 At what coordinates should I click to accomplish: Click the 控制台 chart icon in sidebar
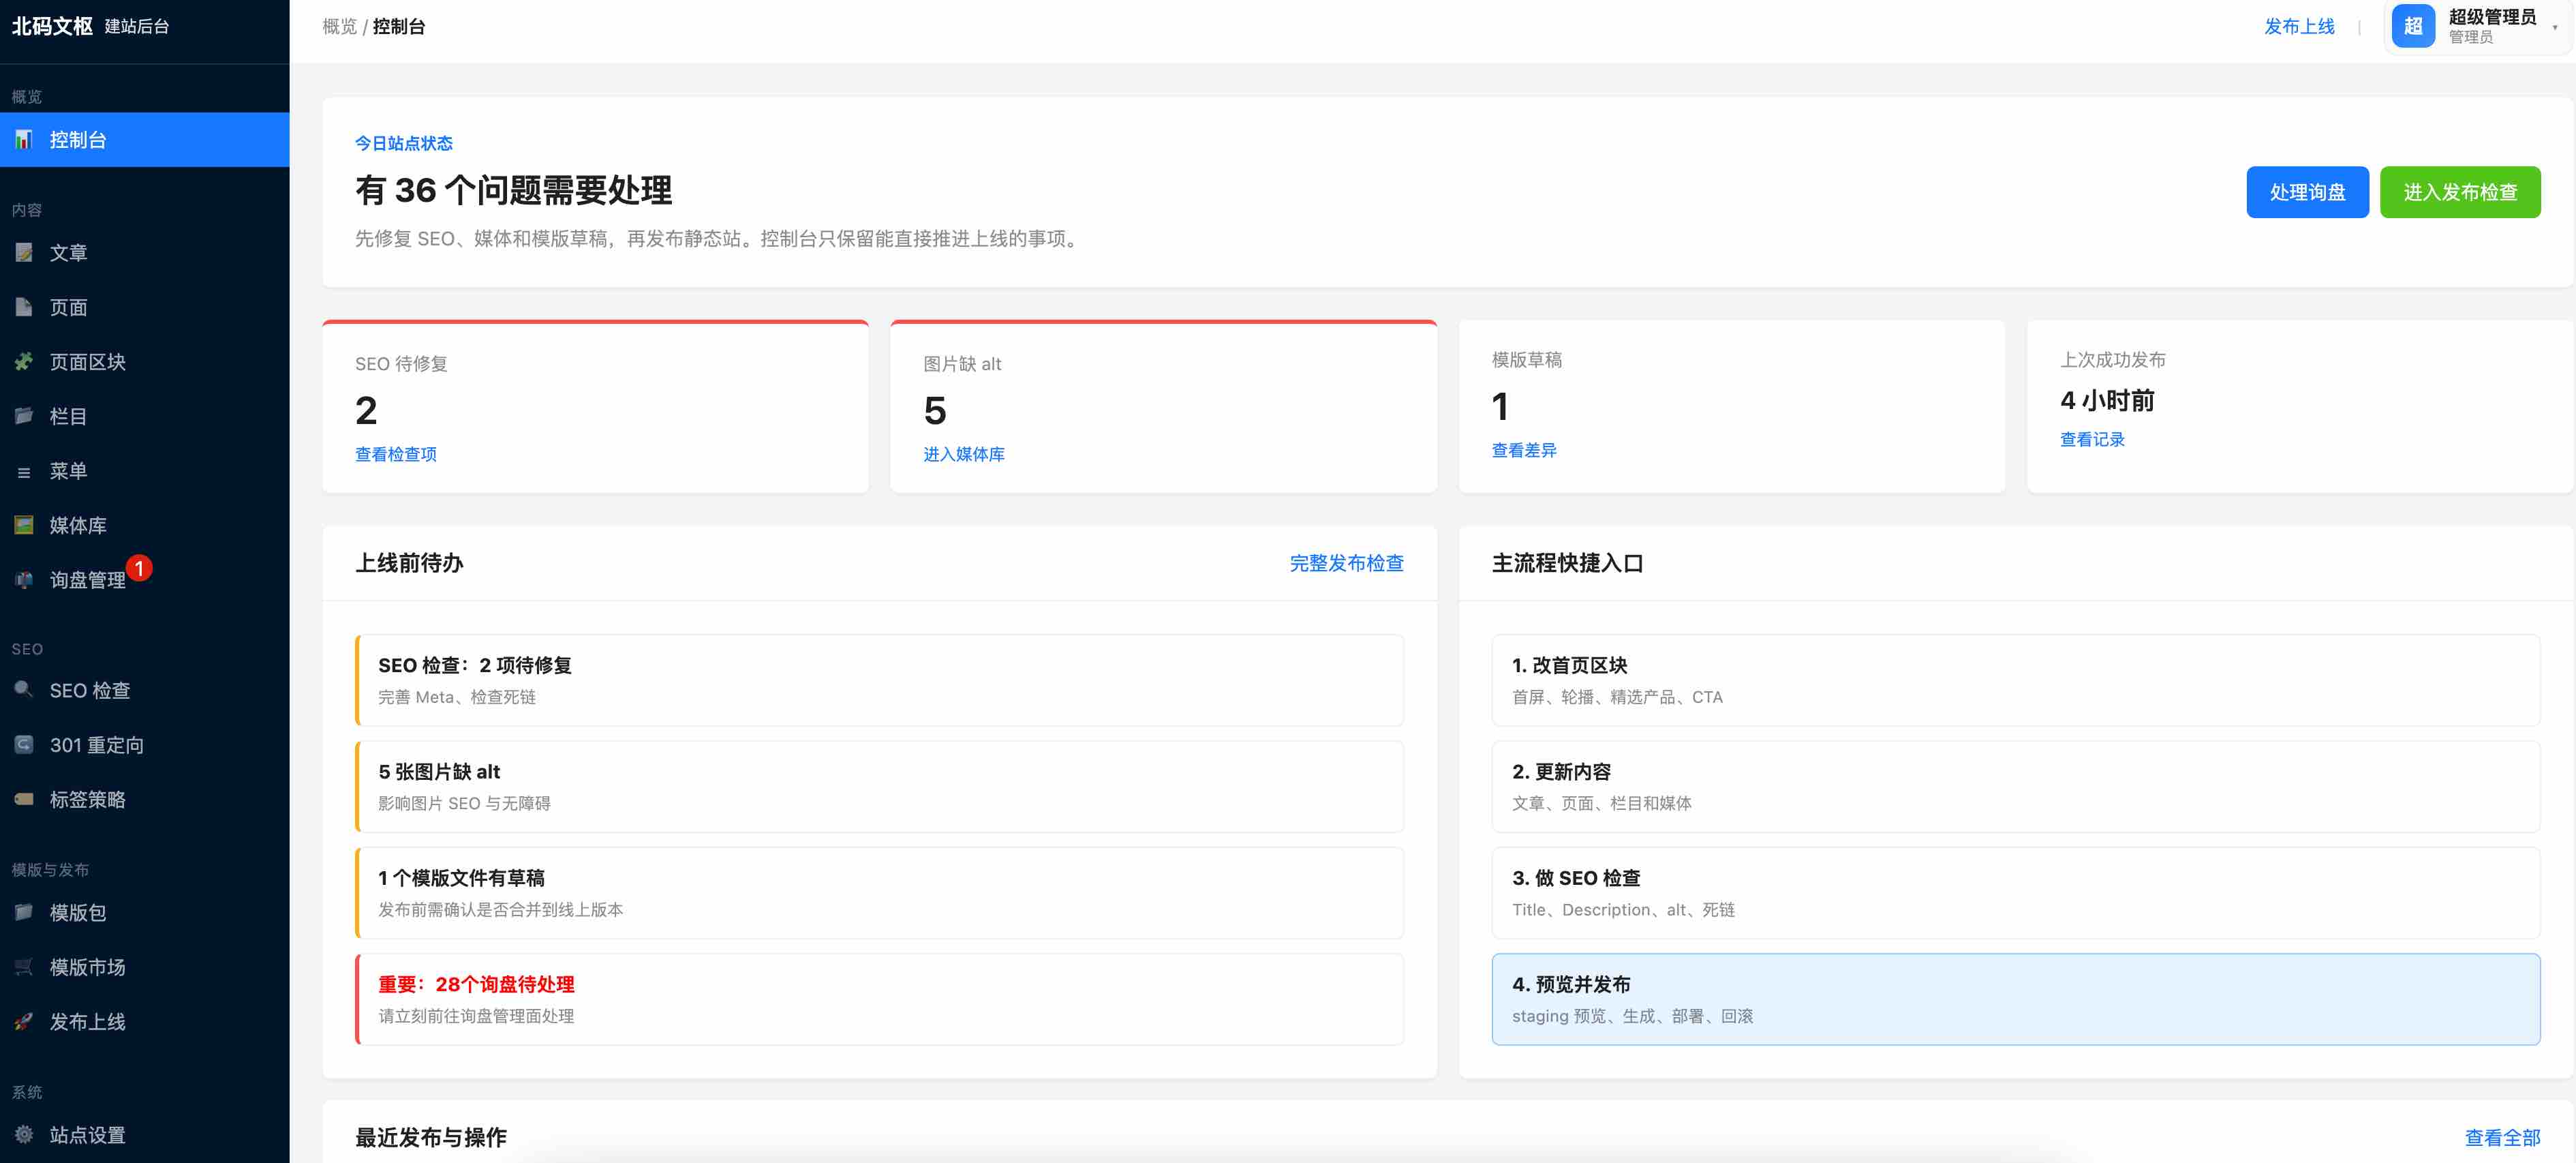point(24,140)
